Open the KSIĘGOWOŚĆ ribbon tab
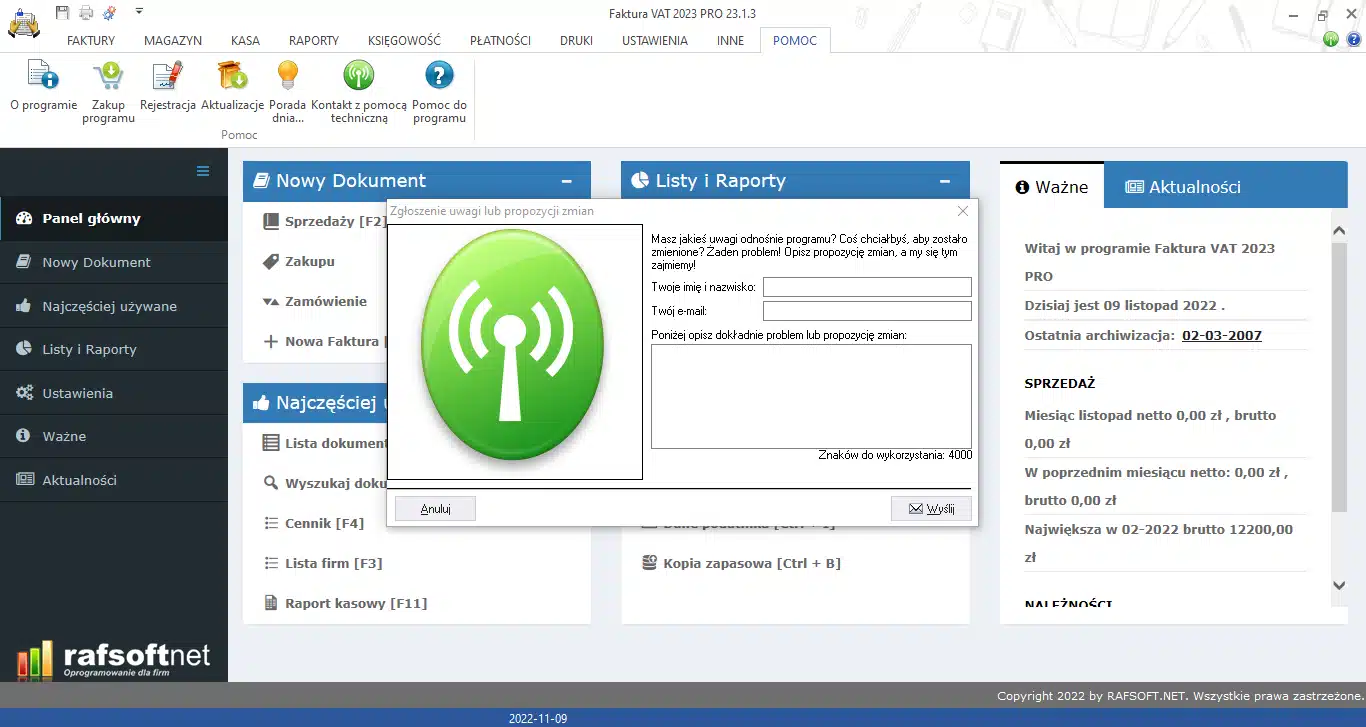This screenshot has height=727, width=1366. (404, 41)
